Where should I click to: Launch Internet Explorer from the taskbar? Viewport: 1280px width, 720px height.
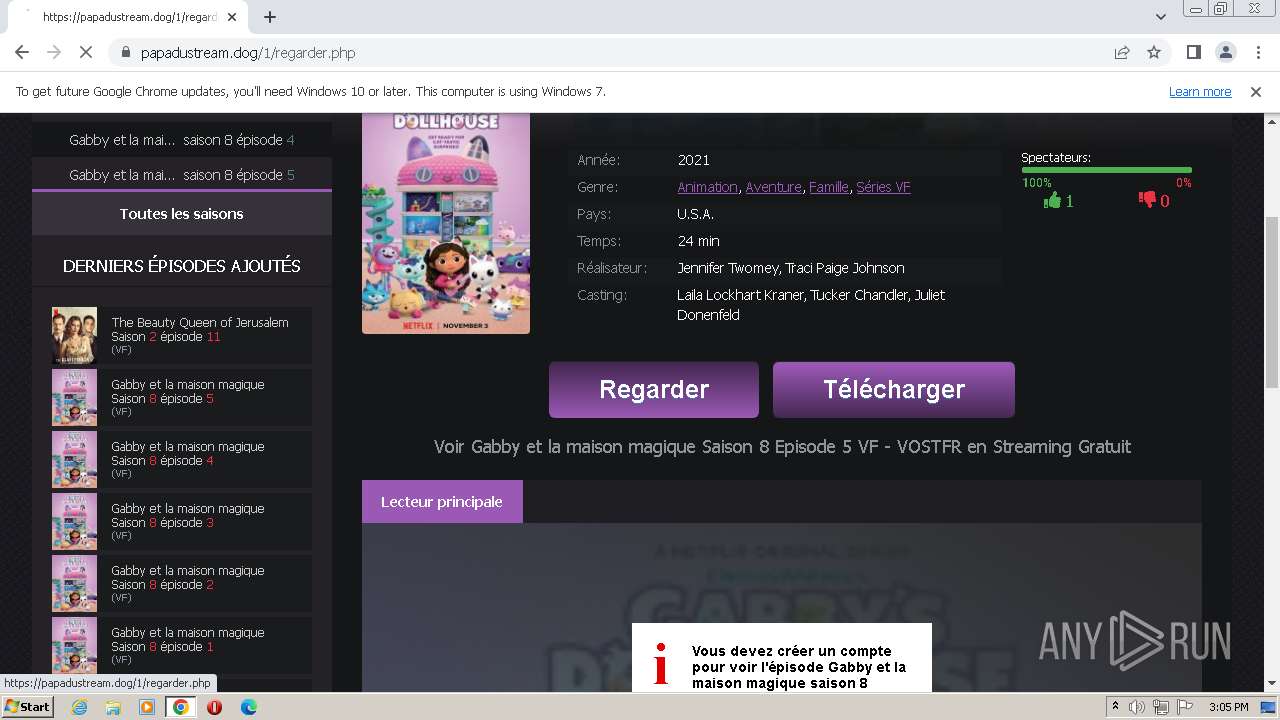click(x=79, y=707)
